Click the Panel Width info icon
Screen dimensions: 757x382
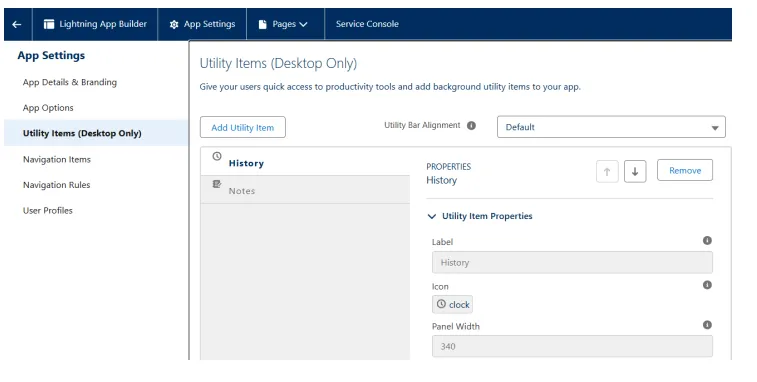tap(707, 325)
